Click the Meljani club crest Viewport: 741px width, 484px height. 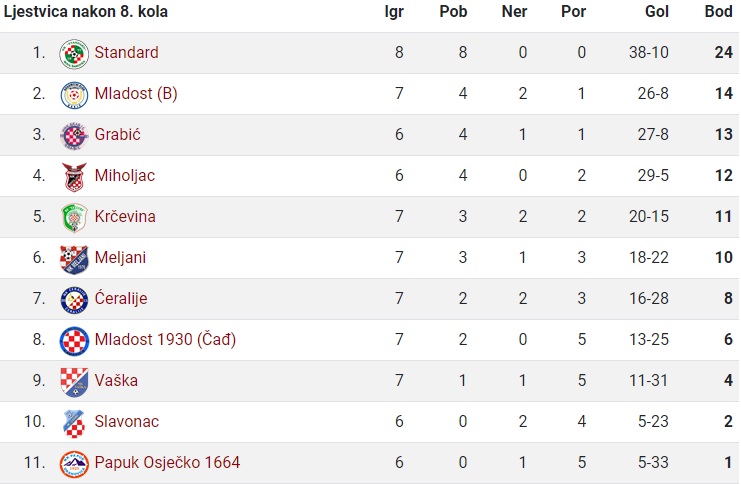click(x=74, y=259)
